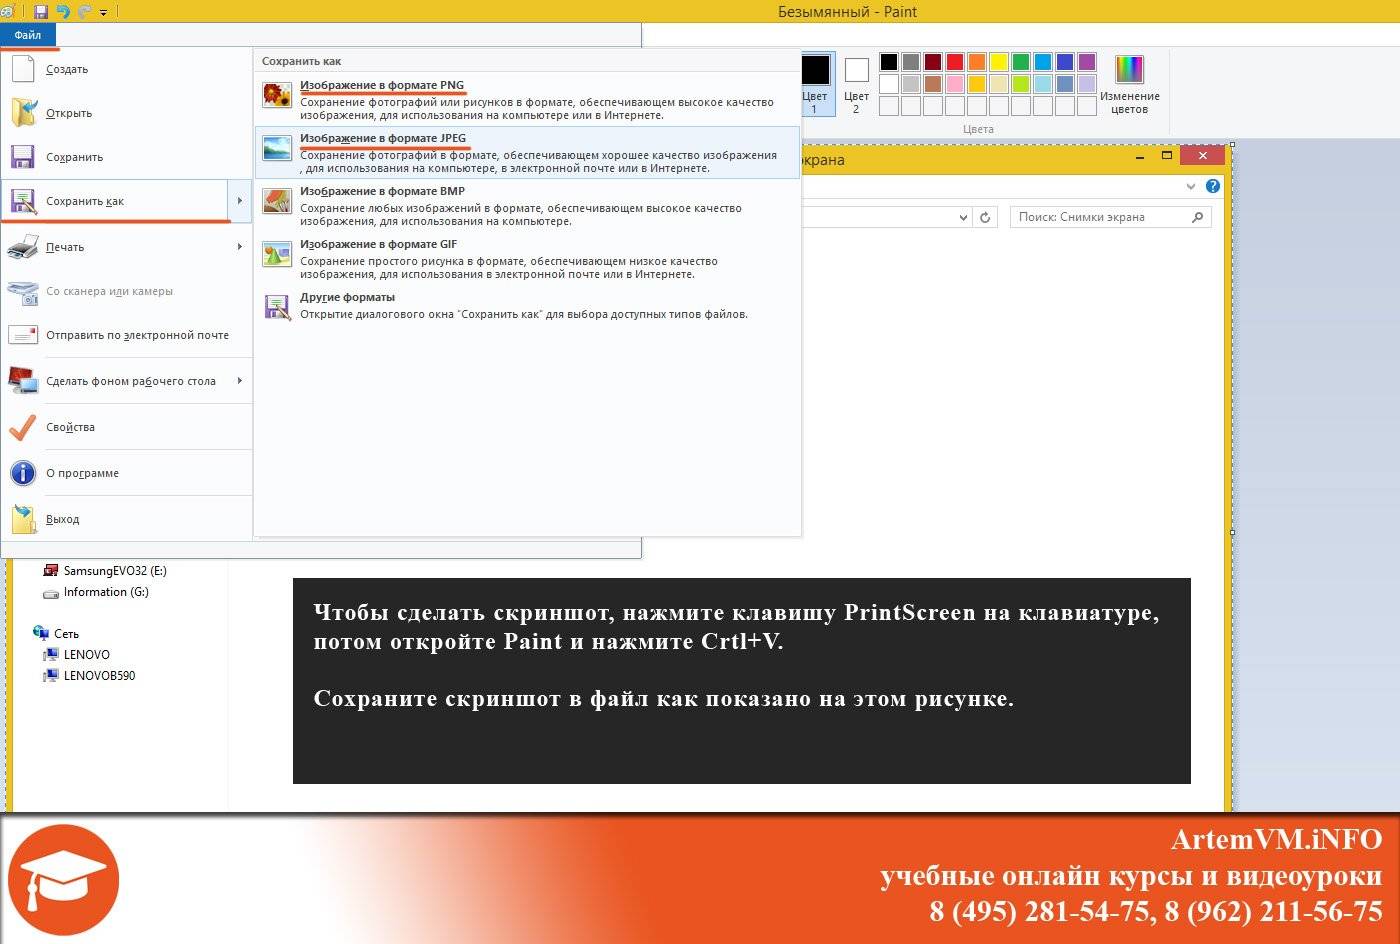This screenshot has height=944, width=1400.
Task: Pick the dark gray swatch in top row
Action: (x=911, y=62)
